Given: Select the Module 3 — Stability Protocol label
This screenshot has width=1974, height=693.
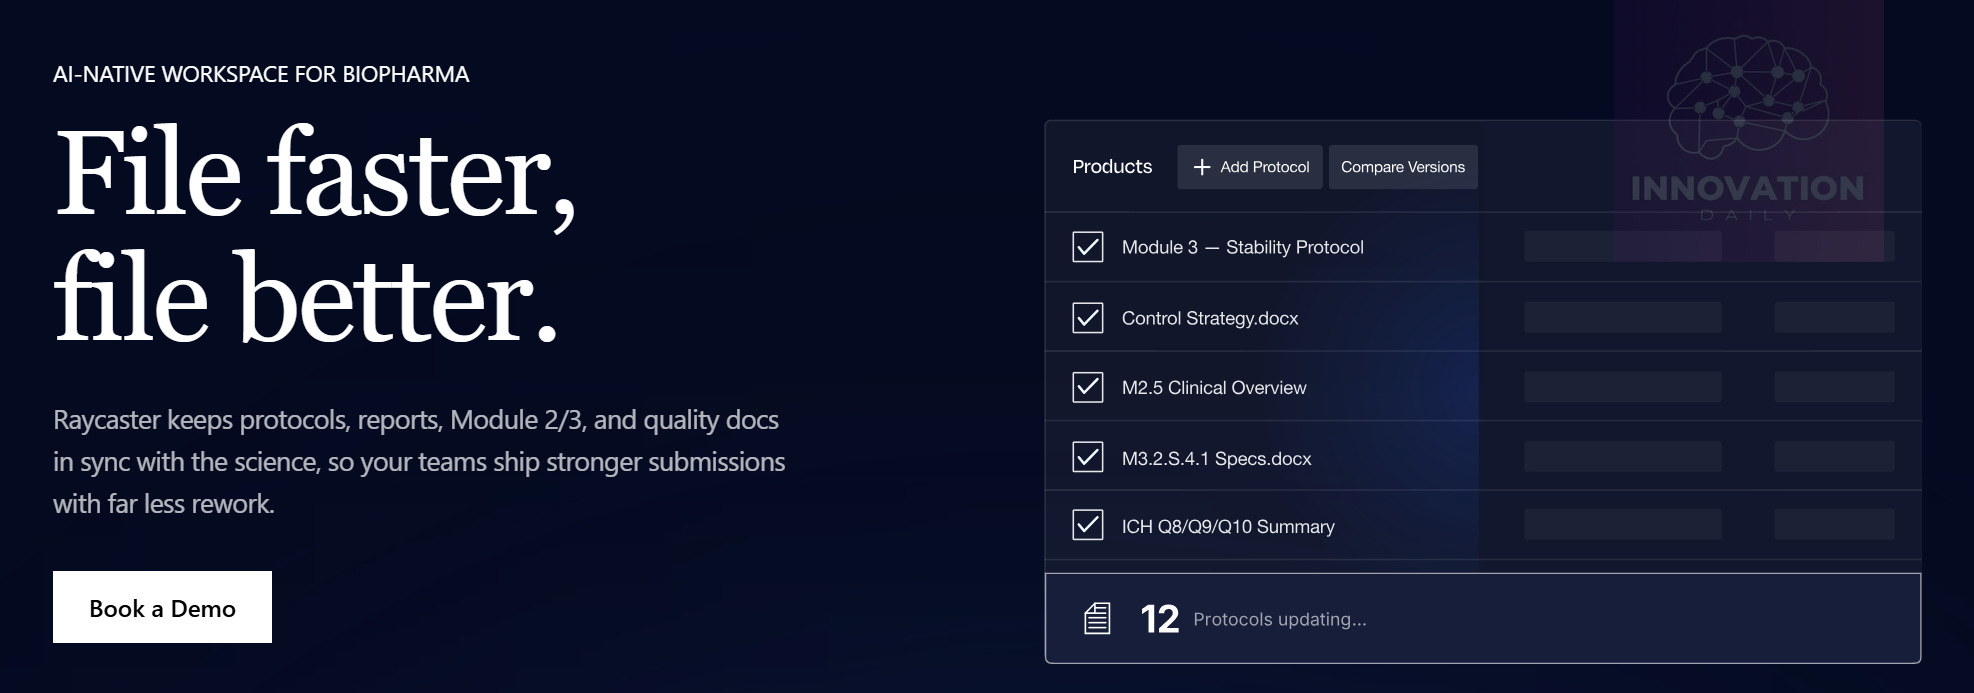Looking at the screenshot, I should pos(1242,247).
